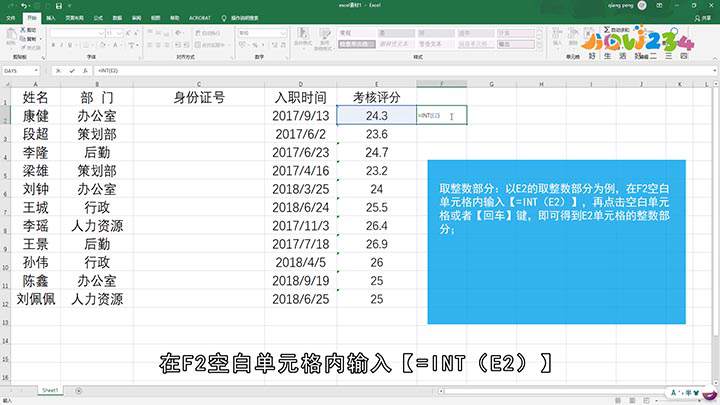Image resolution: width=720 pixels, height=405 pixels.
Task: Switch to the 公式 ribbon tab
Action: (x=98, y=18)
